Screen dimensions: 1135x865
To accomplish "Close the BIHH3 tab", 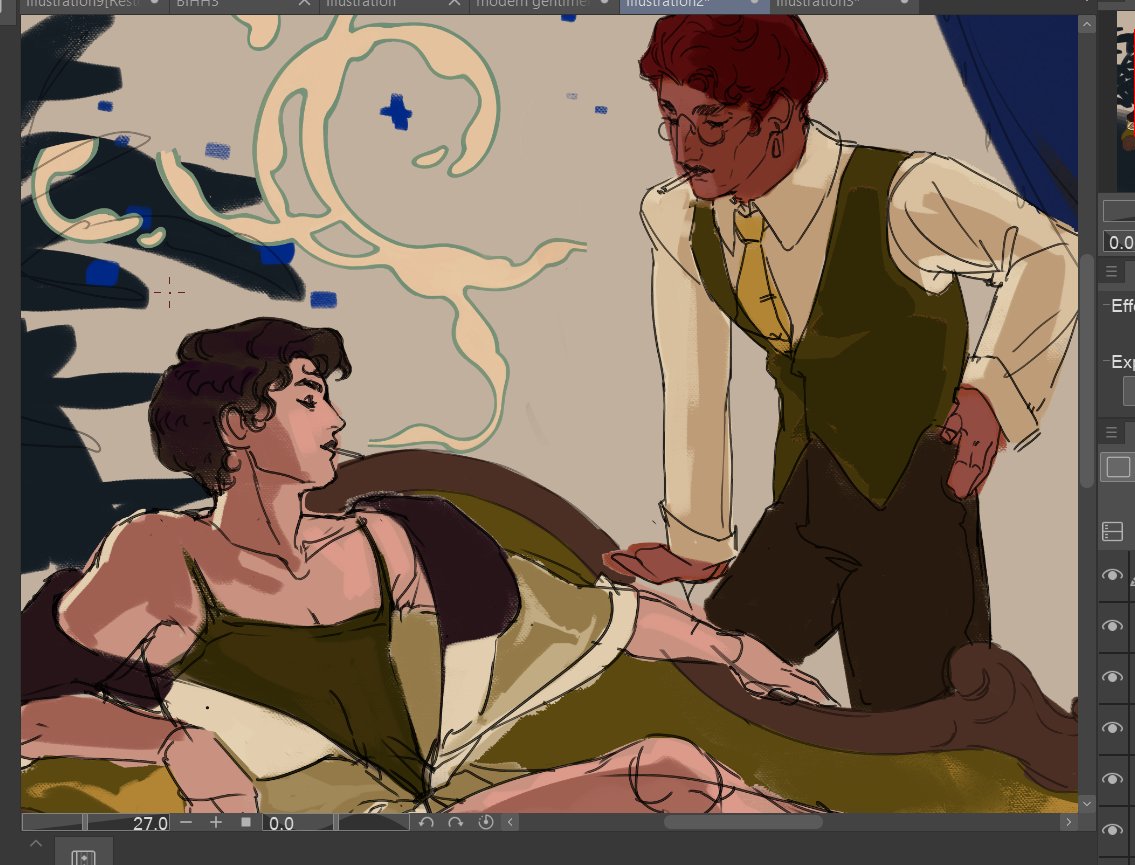I will tap(305, 3).
